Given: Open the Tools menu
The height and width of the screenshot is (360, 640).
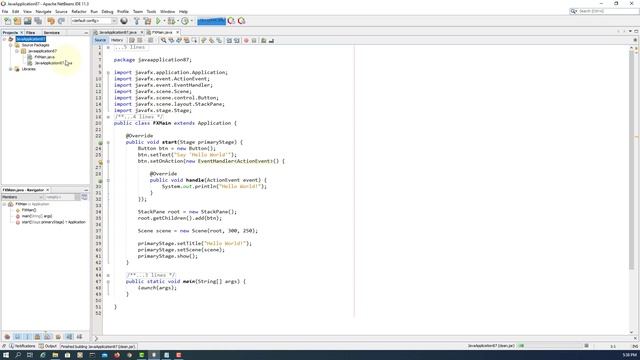Looking at the screenshot, I should point(151,11).
